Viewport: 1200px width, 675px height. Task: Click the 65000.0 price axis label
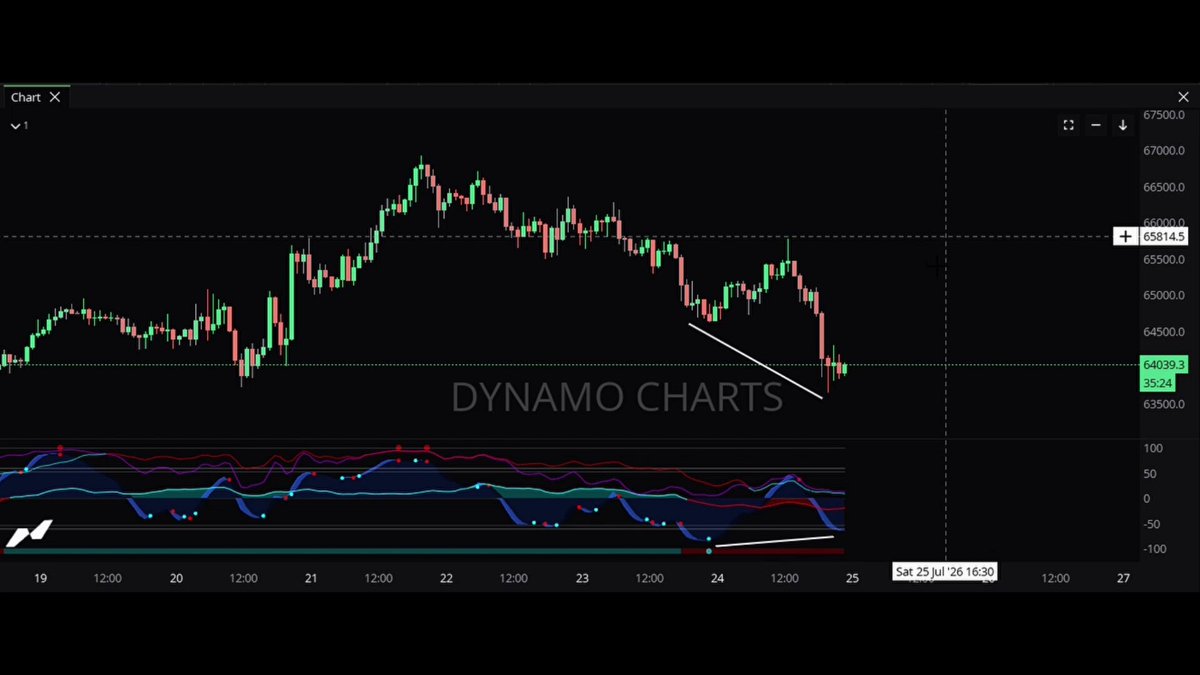(1165, 296)
